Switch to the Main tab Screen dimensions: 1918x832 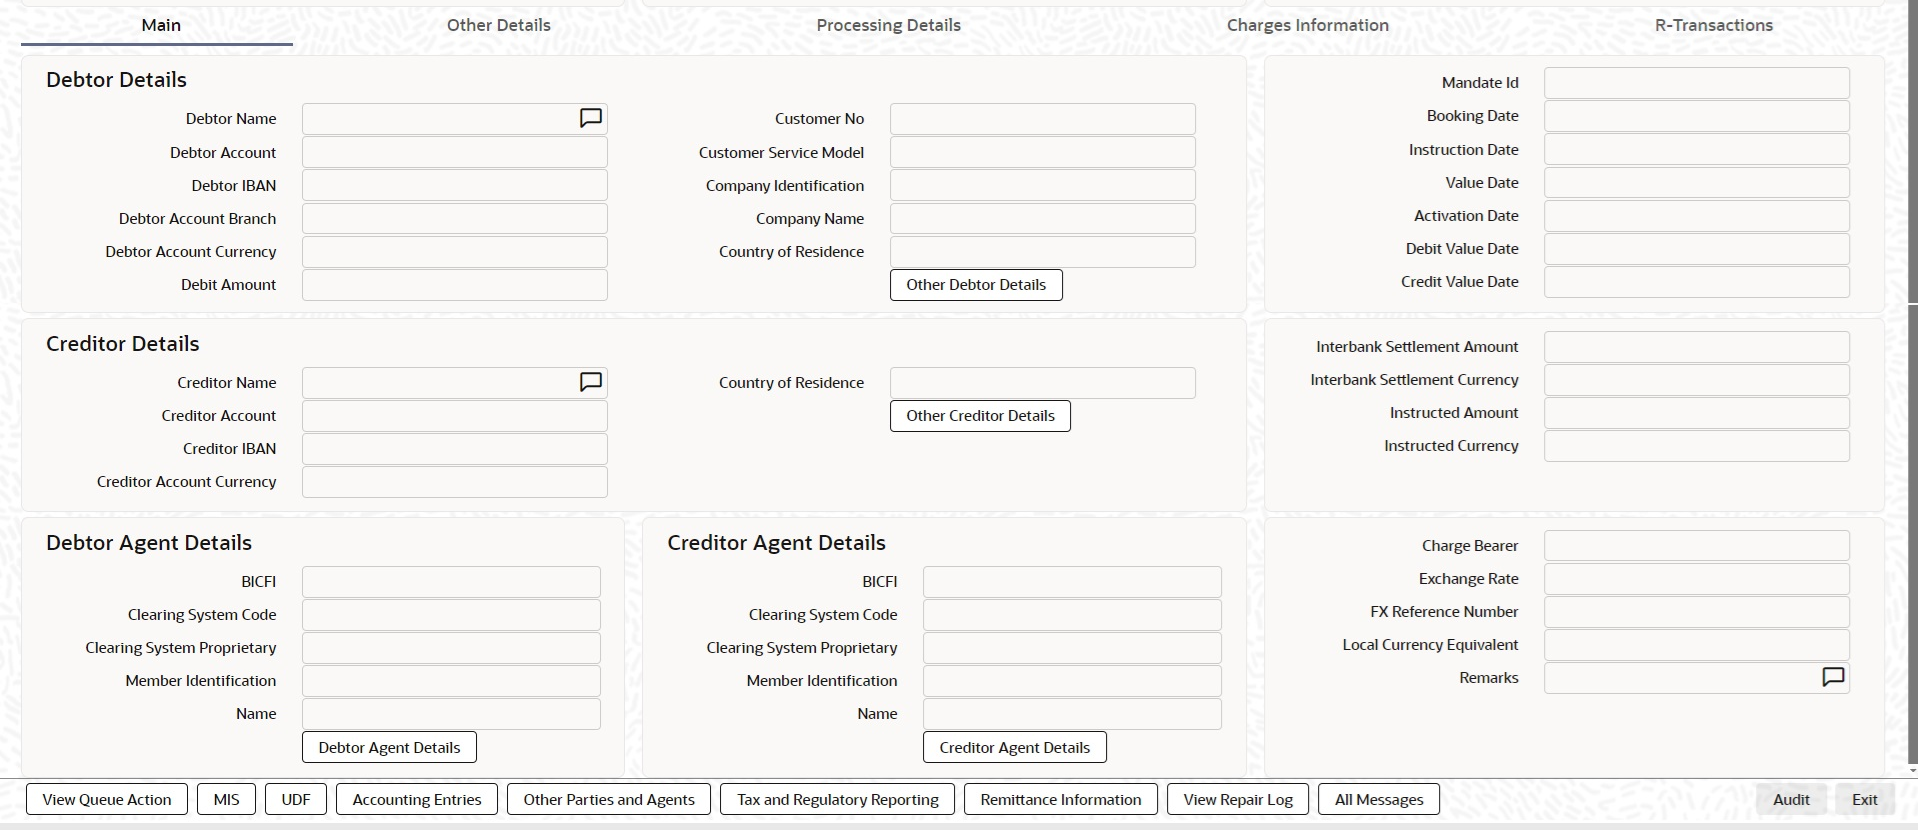161,25
